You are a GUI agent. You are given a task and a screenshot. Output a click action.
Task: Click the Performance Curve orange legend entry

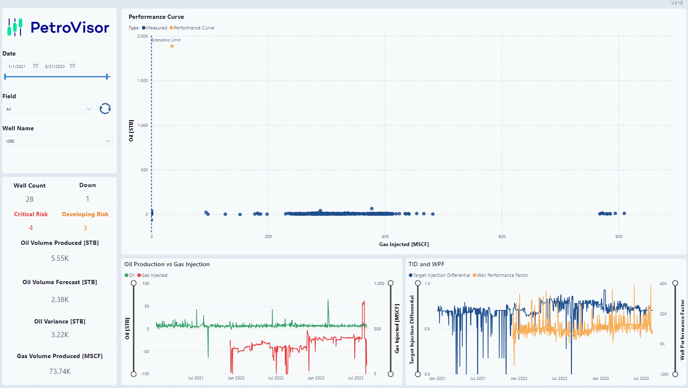click(x=192, y=28)
